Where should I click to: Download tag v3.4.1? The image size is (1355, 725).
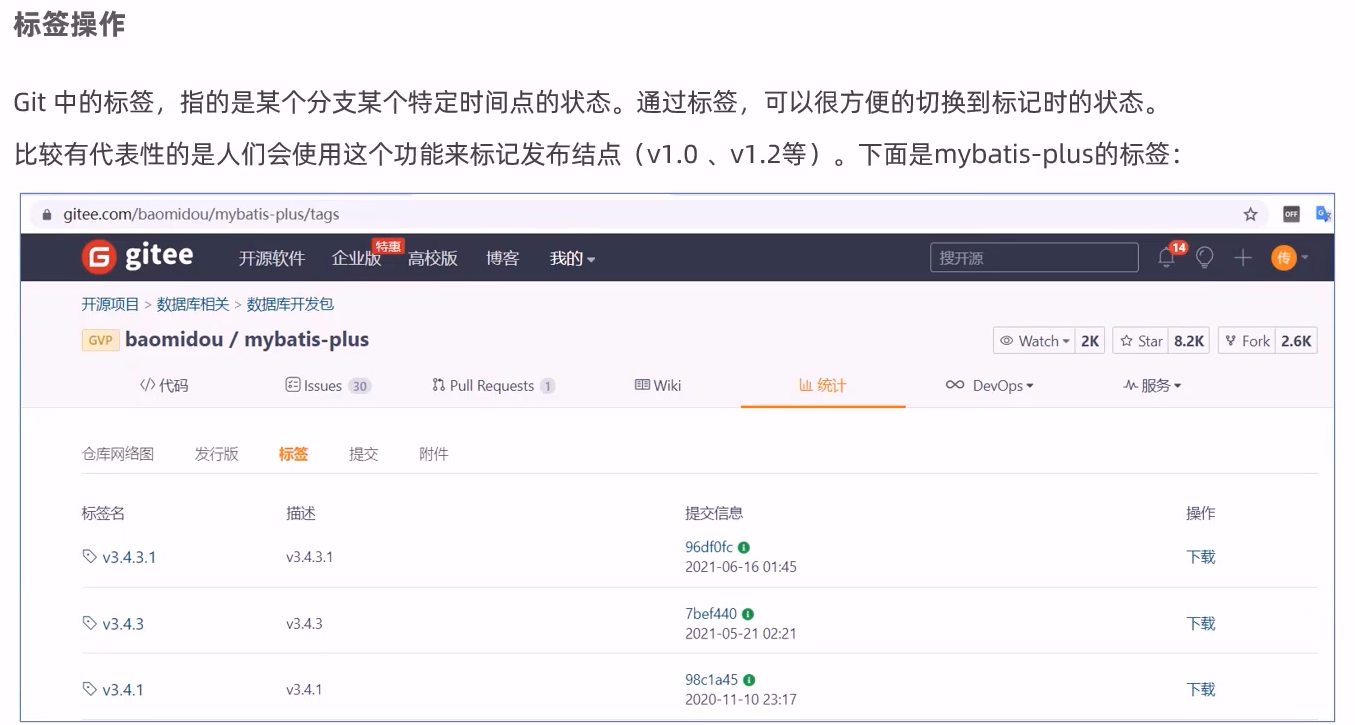[x=1201, y=689]
